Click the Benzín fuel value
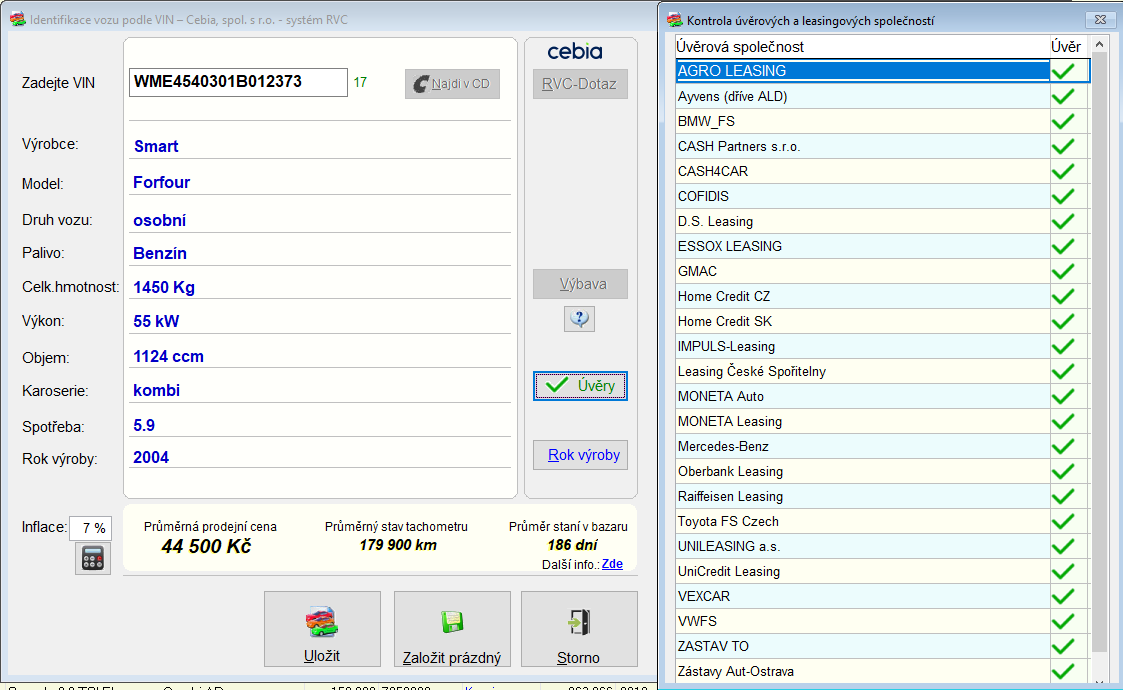Screen dimensions: 1123x690 [160, 254]
